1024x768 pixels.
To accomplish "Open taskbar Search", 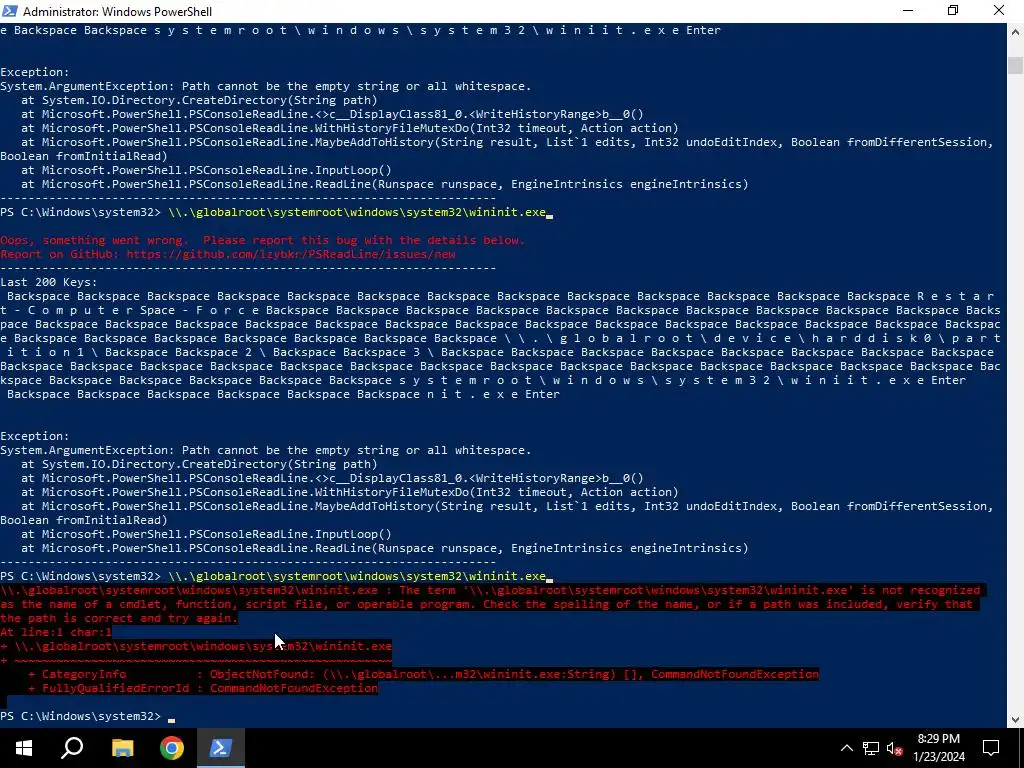I will click(x=72, y=748).
